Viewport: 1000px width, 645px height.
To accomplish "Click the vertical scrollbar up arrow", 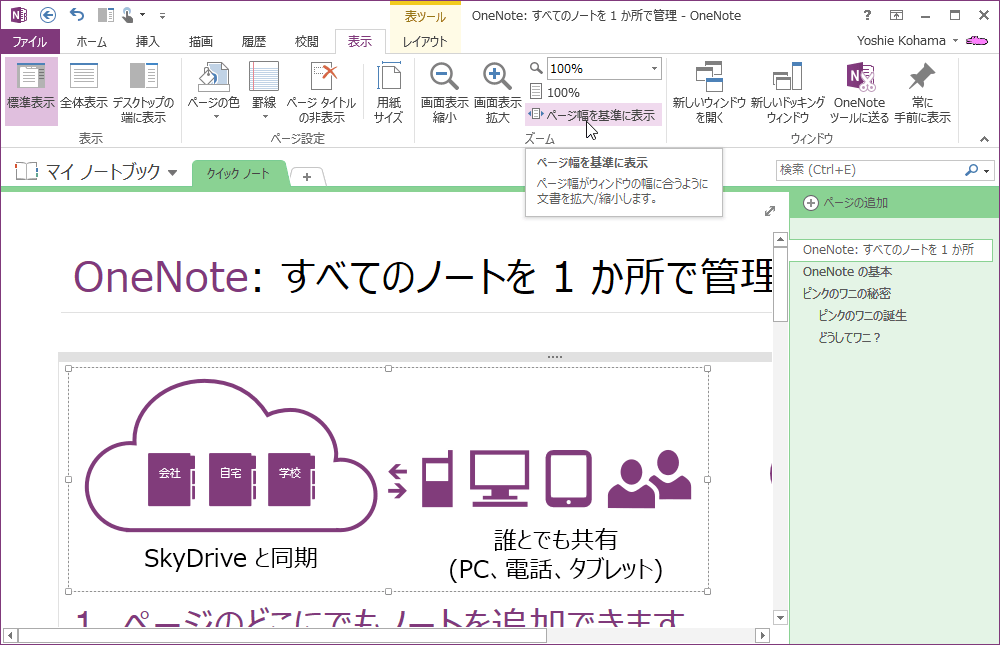I will click(780, 239).
